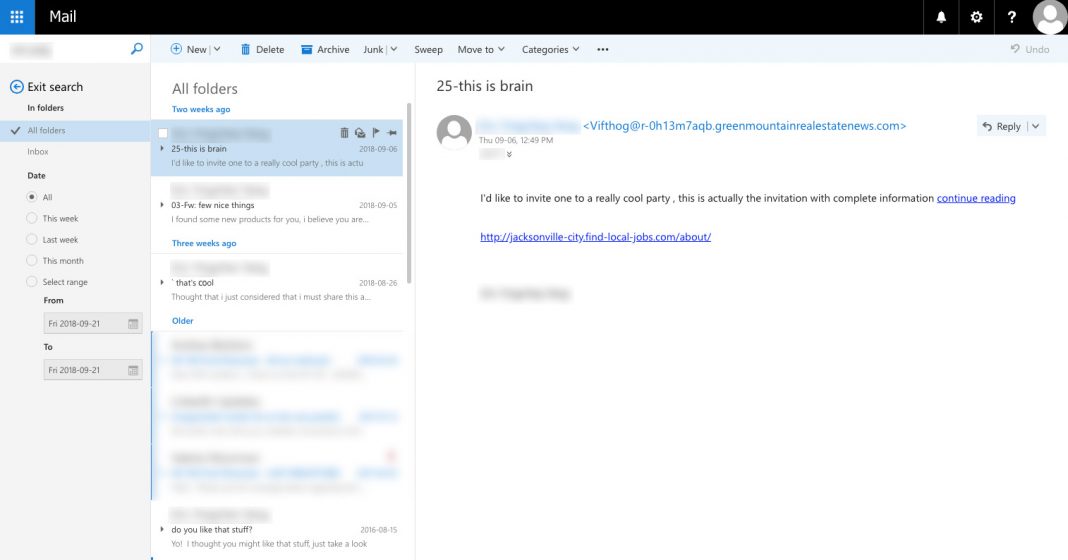
Task: Expand recipients details chevron under sender
Action: point(509,155)
